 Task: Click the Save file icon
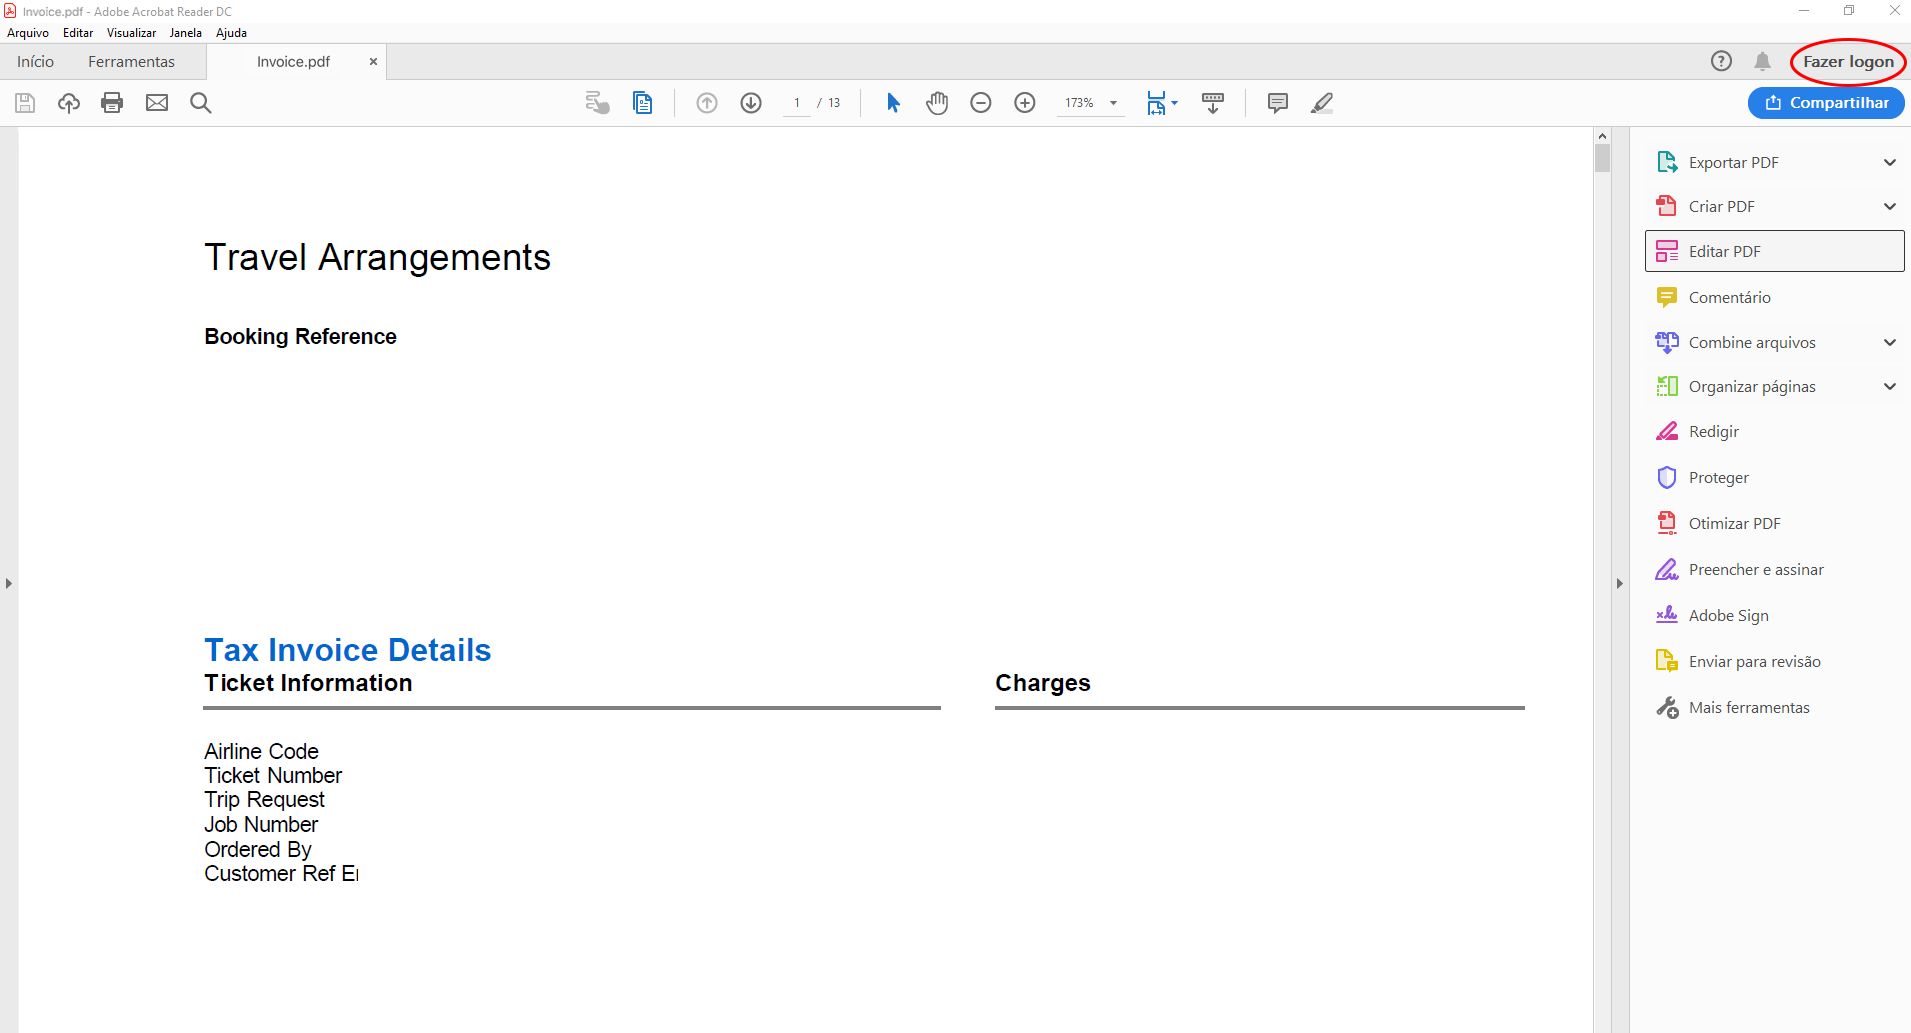pyautogui.click(x=25, y=103)
